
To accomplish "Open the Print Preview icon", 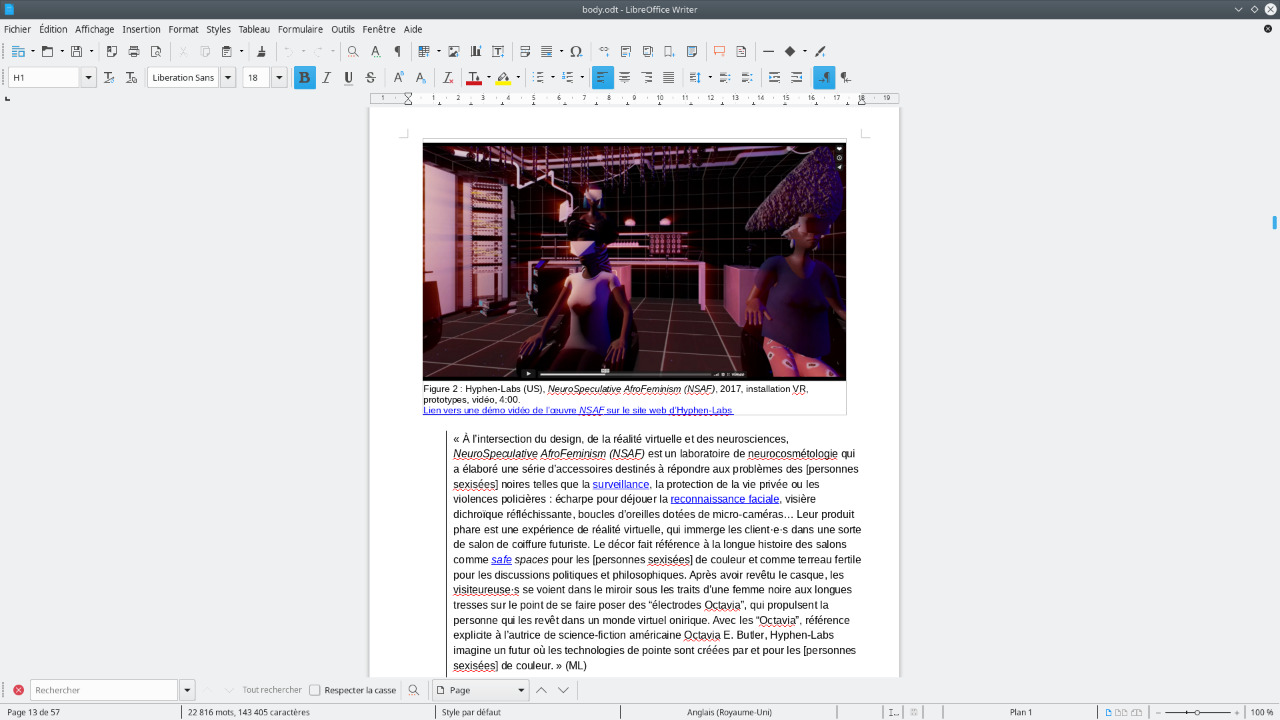I will [x=156, y=51].
